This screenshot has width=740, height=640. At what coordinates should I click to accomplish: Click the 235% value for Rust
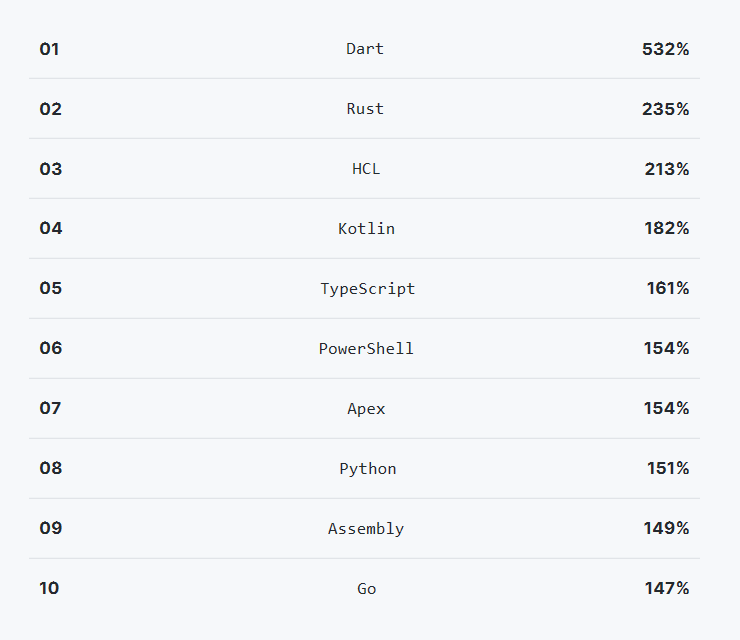tap(665, 109)
